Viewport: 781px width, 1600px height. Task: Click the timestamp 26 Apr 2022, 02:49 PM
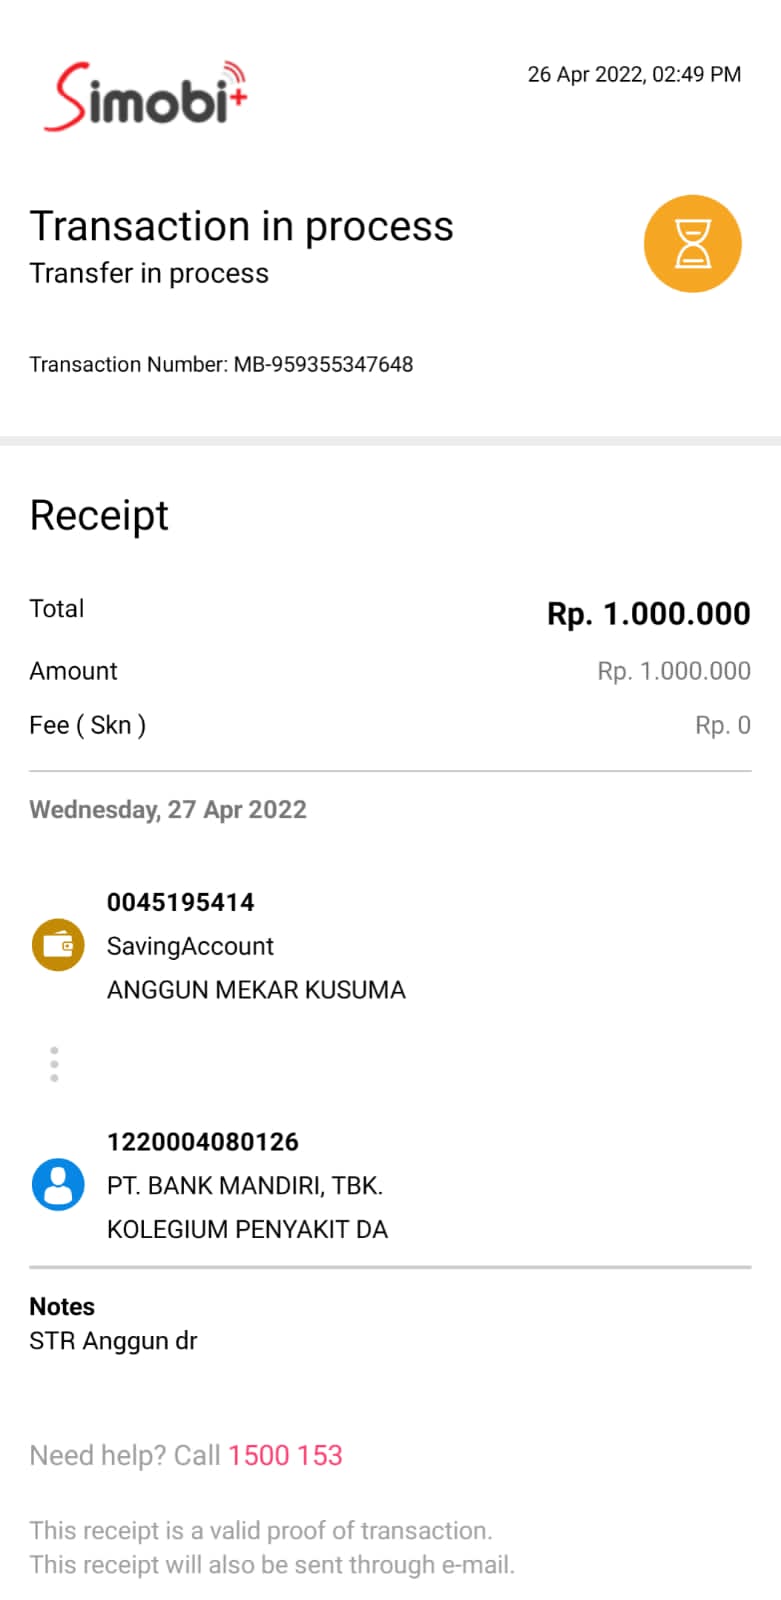click(634, 75)
